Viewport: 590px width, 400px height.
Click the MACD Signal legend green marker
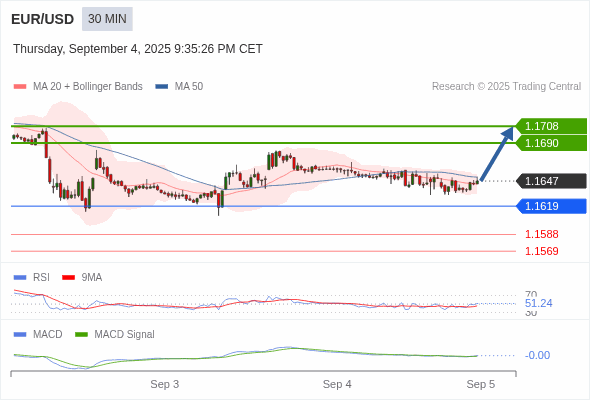coord(81,335)
